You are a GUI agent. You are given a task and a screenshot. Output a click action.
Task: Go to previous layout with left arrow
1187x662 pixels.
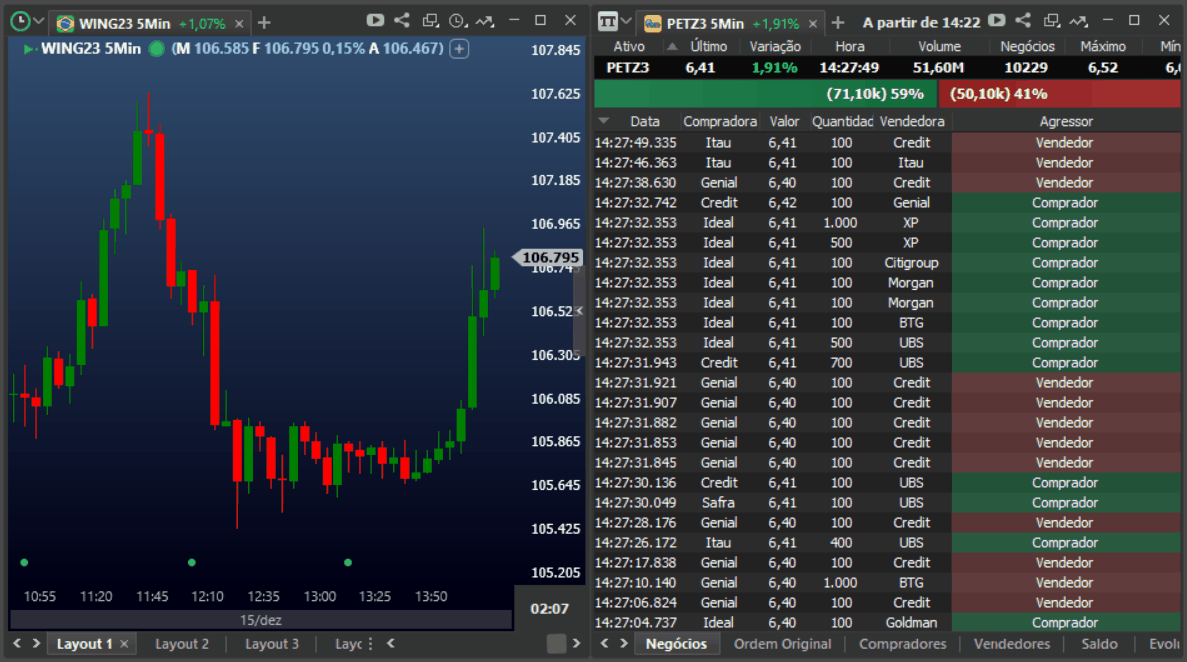click(x=17, y=643)
